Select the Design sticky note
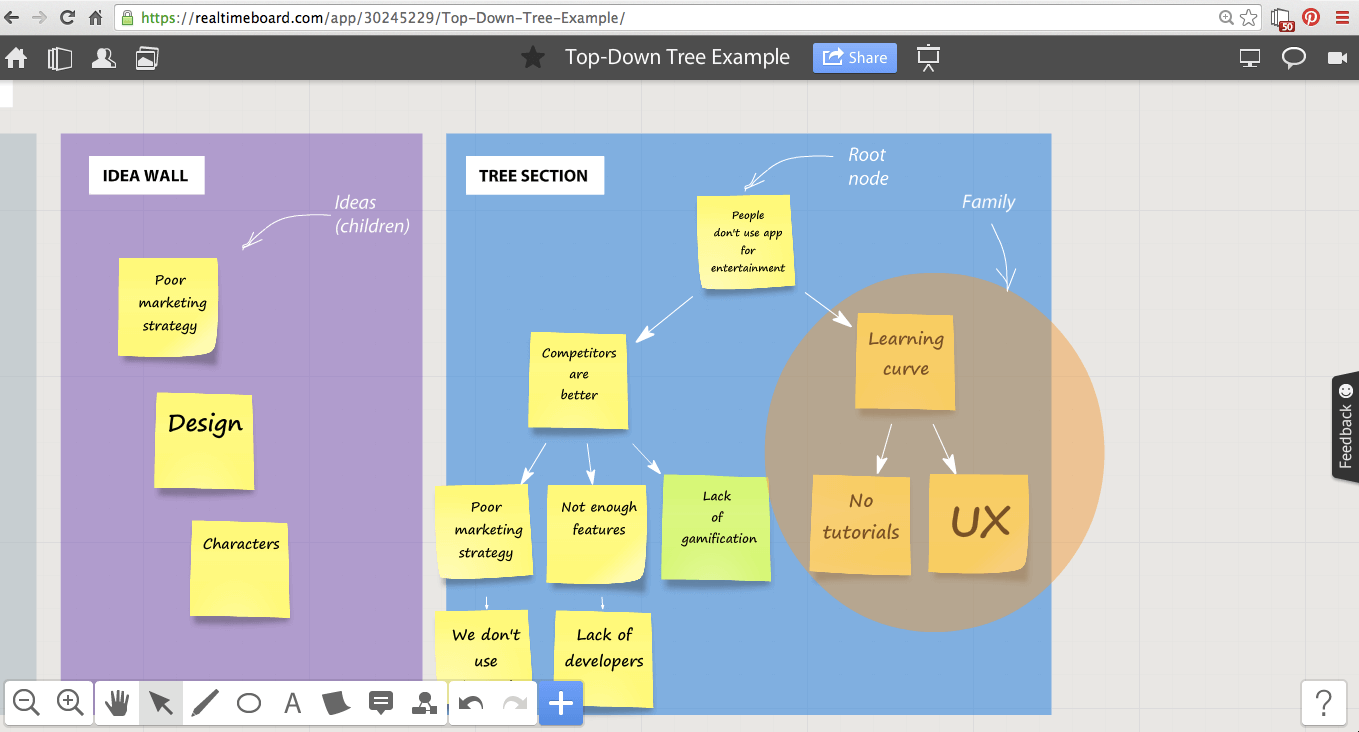Viewport: 1359px width, 732px height. click(204, 440)
